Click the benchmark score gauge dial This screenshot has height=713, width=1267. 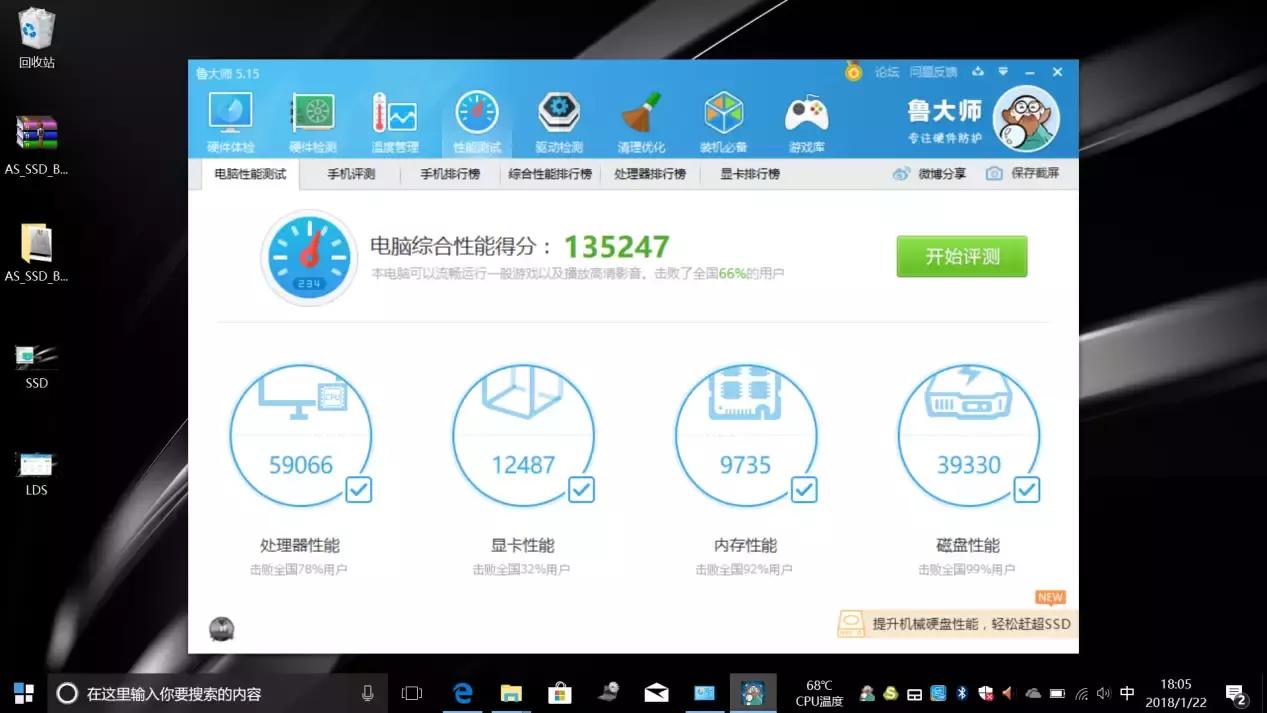pyautogui.click(x=308, y=256)
